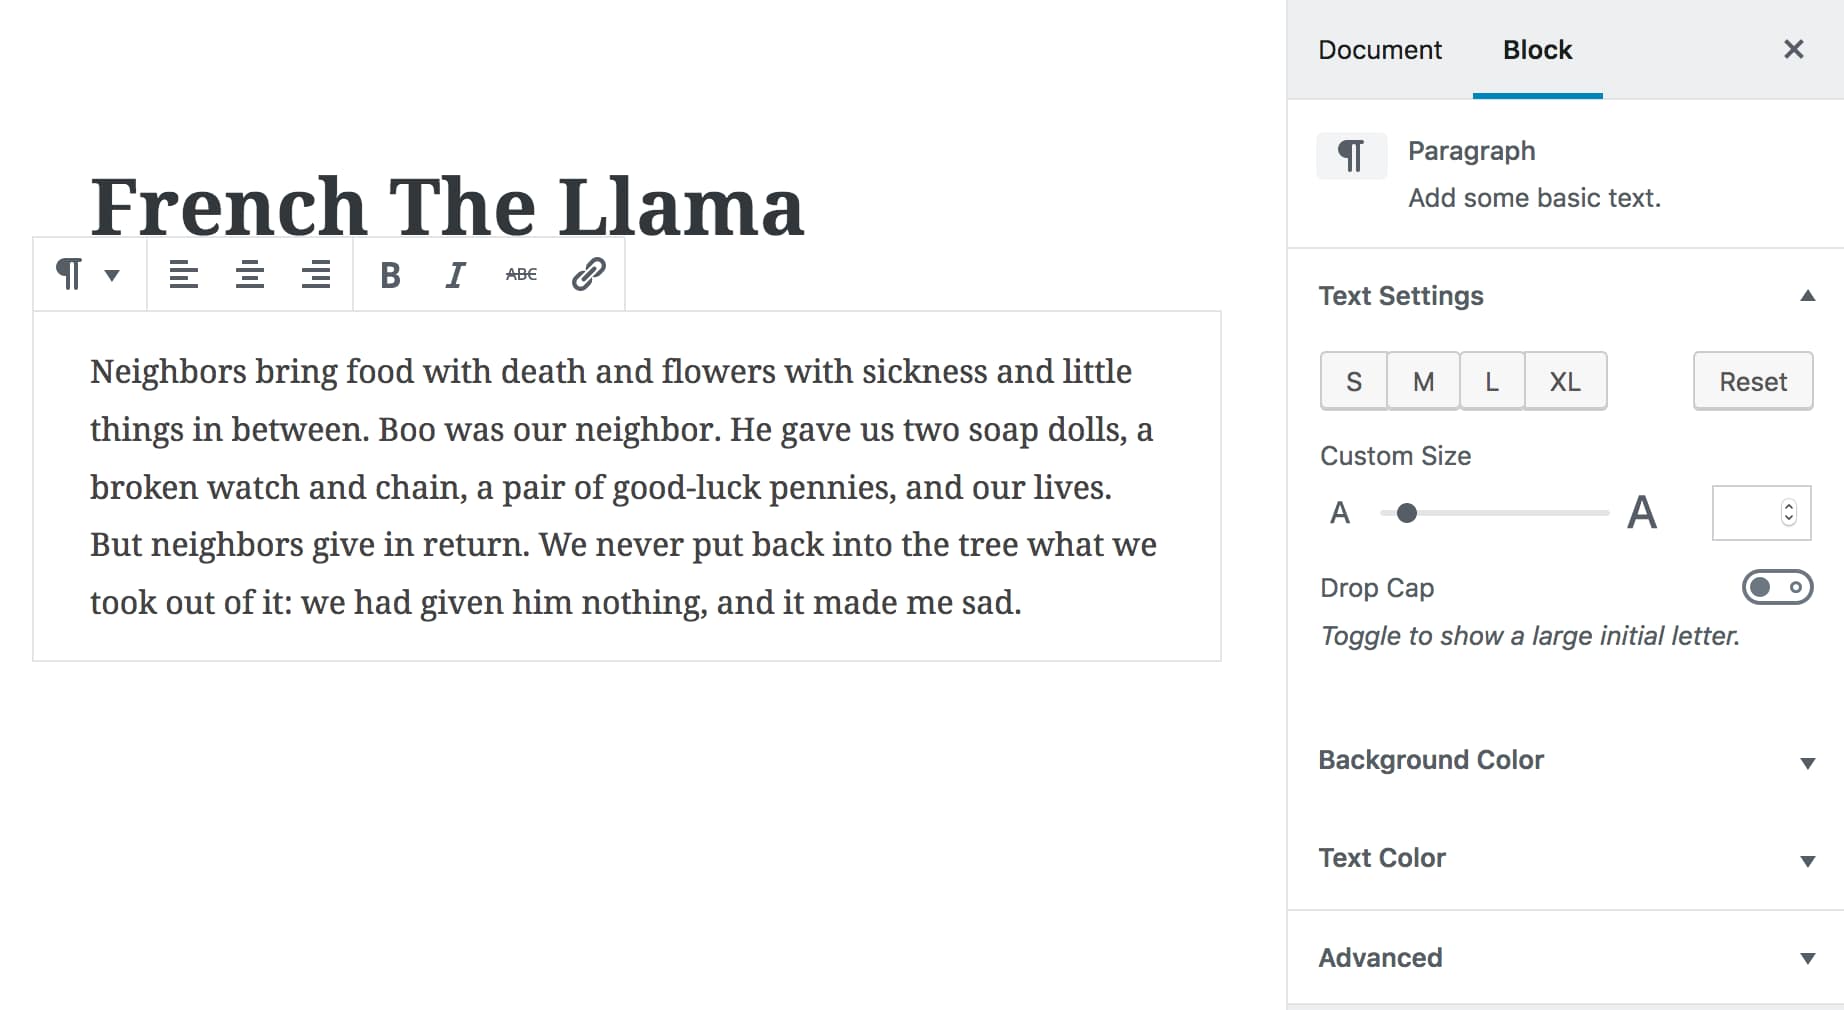Screen dimensions: 1844x1010
Task: Click the Reset font size button
Action: point(1752,381)
